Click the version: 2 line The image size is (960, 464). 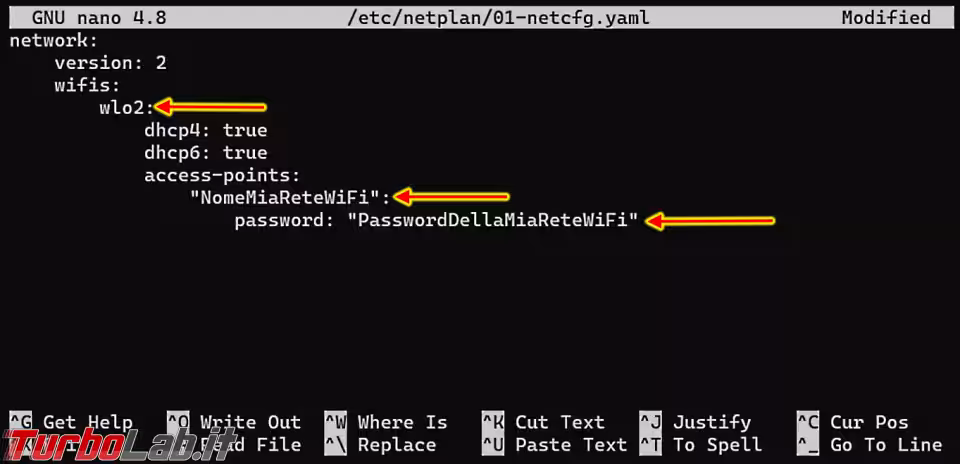click(x=110, y=63)
